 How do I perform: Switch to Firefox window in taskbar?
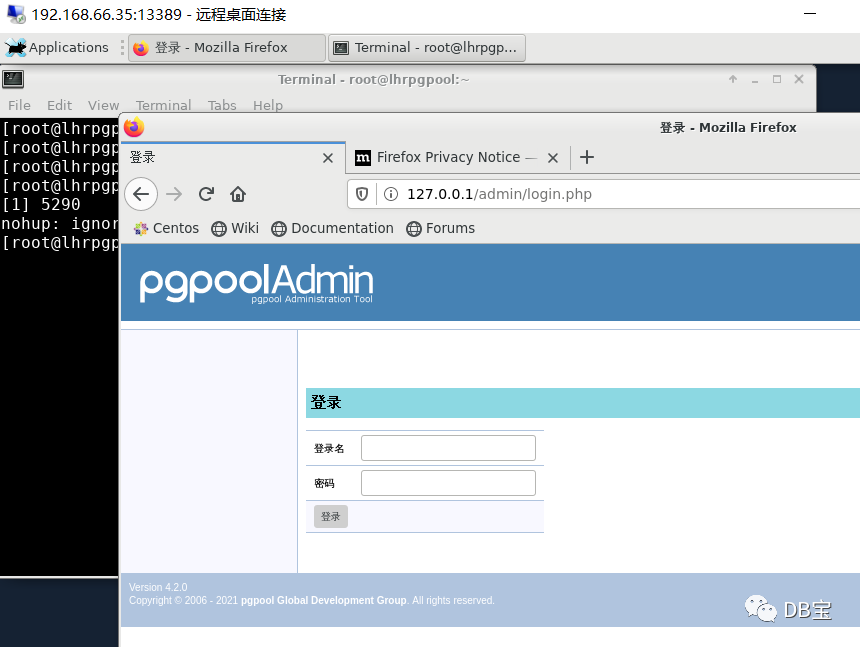[x=227, y=48]
